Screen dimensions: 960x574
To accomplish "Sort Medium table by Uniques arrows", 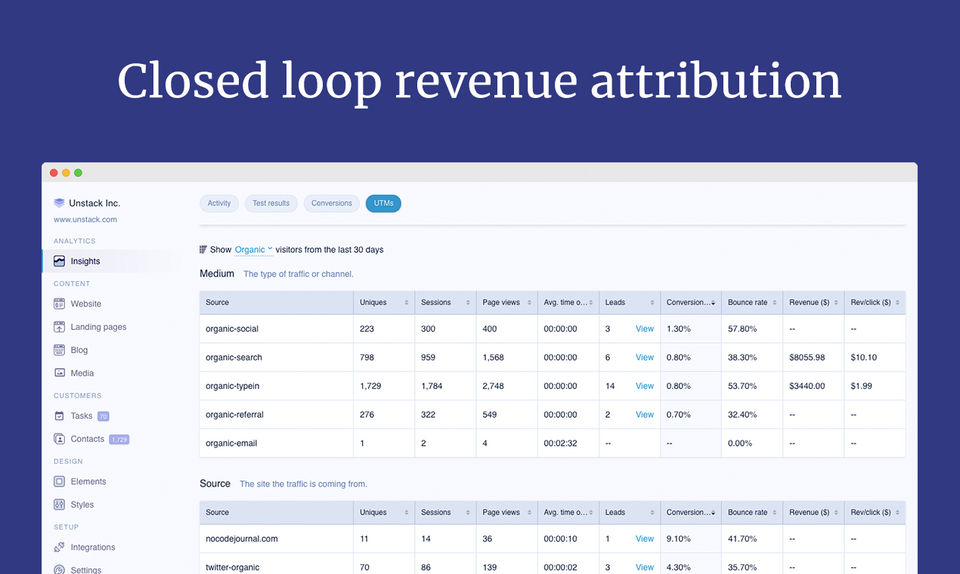I will pyautogui.click(x=406, y=303).
